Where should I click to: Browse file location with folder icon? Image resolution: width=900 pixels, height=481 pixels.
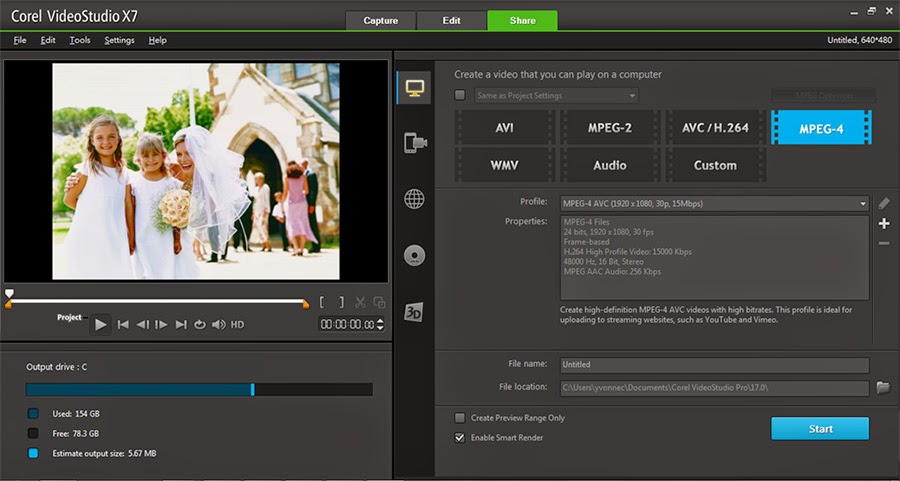pyautogui.click(x=883, y=387)
